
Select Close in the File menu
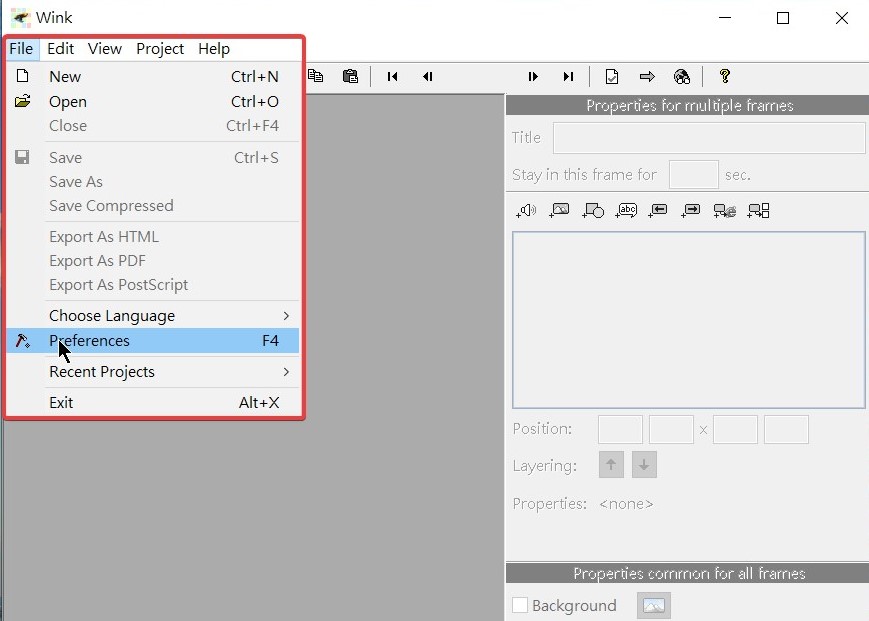[x=153, y=126]
